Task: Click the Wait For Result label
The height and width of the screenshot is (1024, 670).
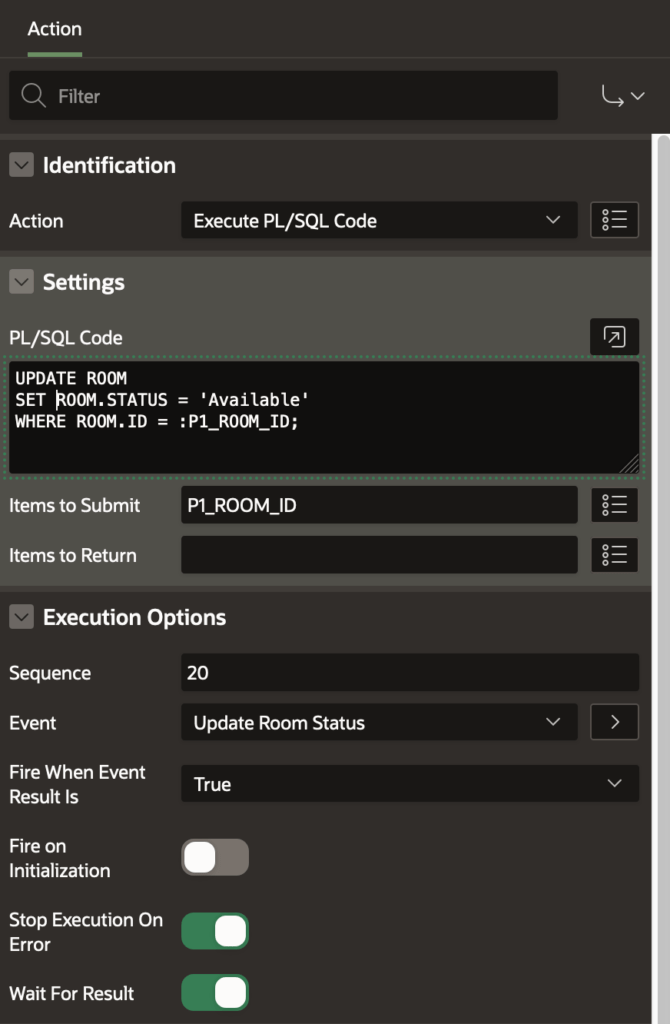Action: pos(72,993)
